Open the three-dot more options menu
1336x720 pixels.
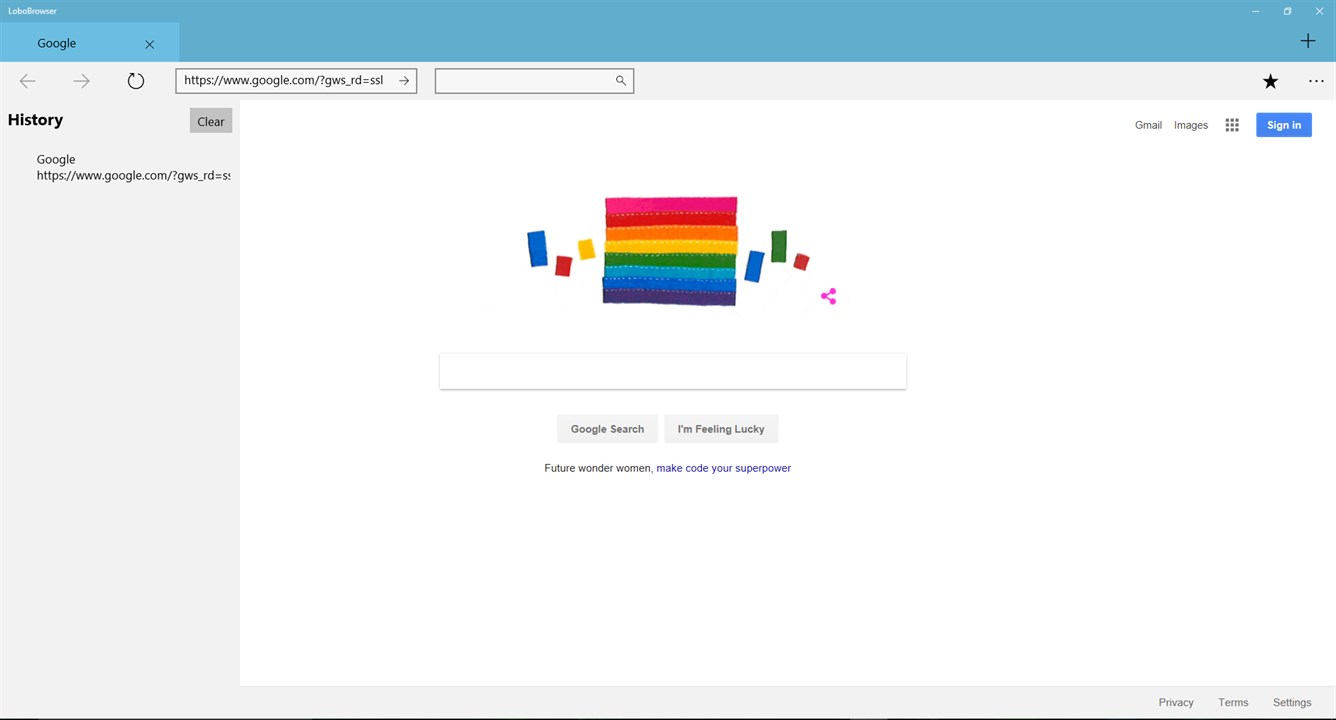click(1316, 81)
